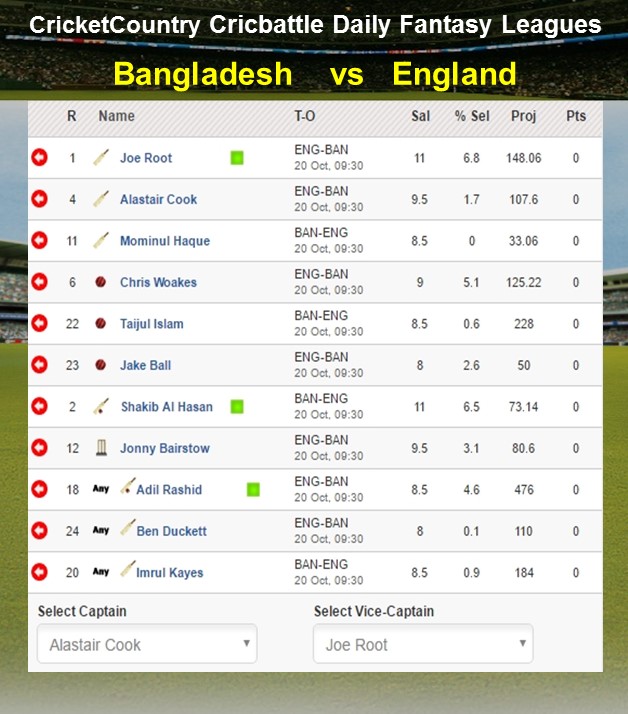Remove Imrul Kayes with red arrow icon
This screenshot has height=714, width=628.
(40, 572)
